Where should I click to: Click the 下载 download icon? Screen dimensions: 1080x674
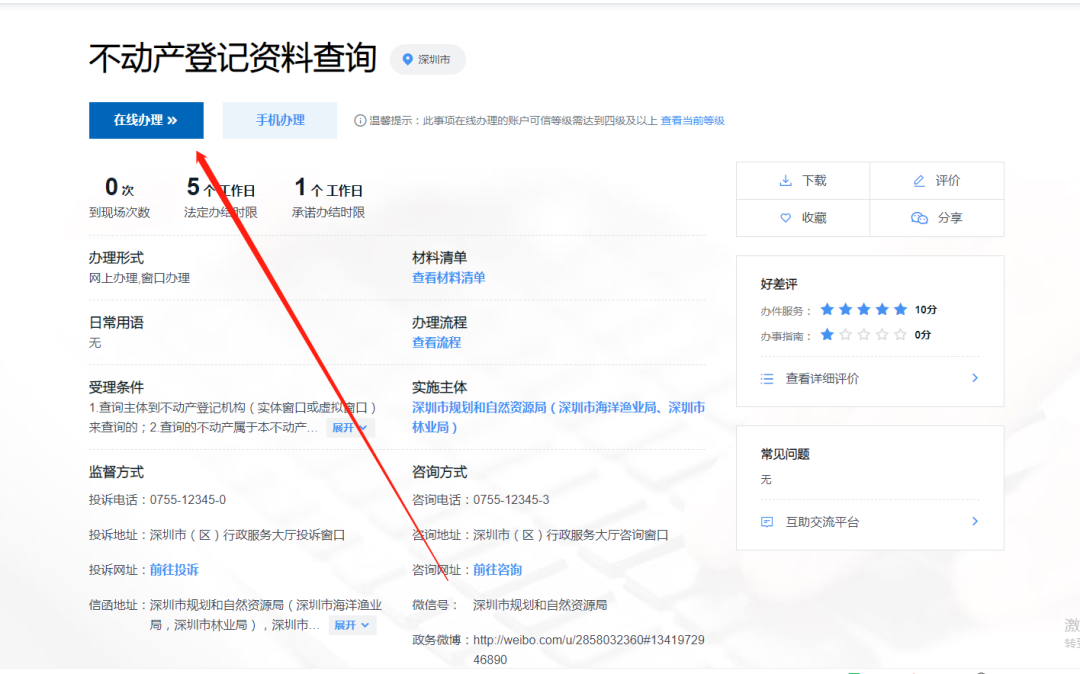785,180
